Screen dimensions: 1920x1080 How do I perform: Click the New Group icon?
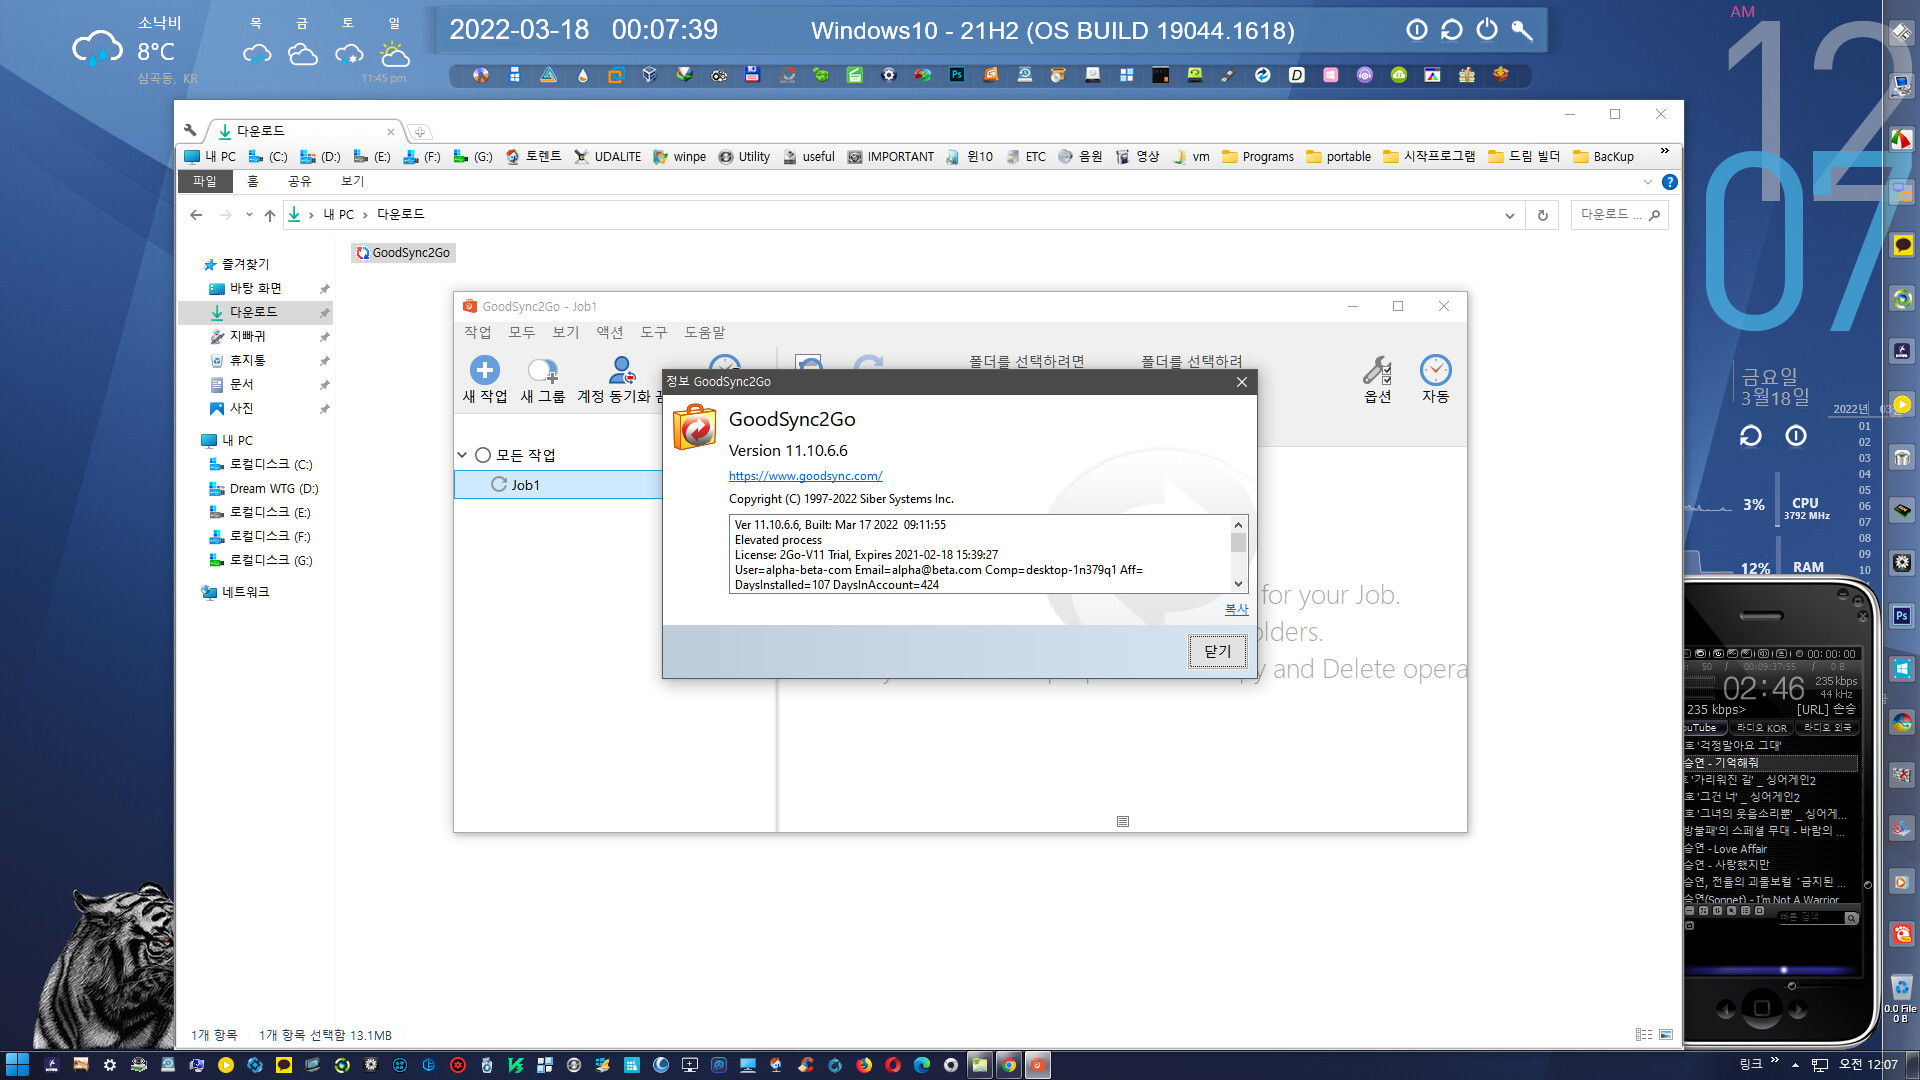(x=542, y=371)
